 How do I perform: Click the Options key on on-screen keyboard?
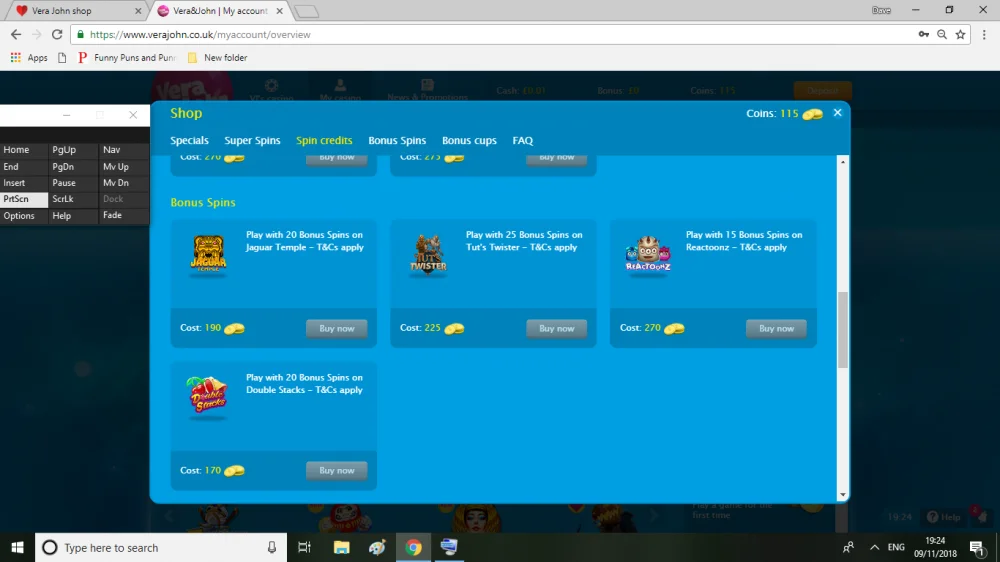(24, 216)
